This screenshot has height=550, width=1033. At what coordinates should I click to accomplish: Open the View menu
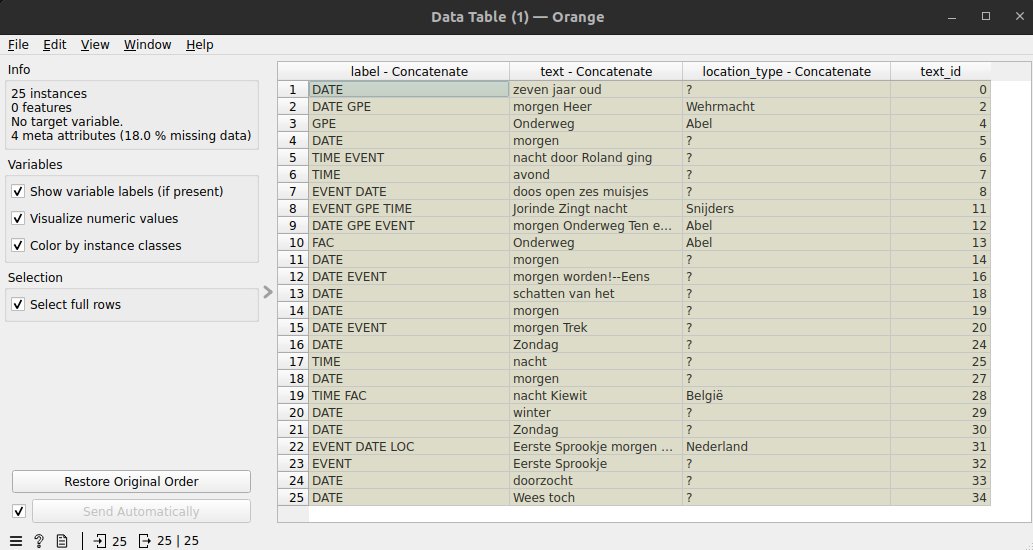click(x=95, y=45)
